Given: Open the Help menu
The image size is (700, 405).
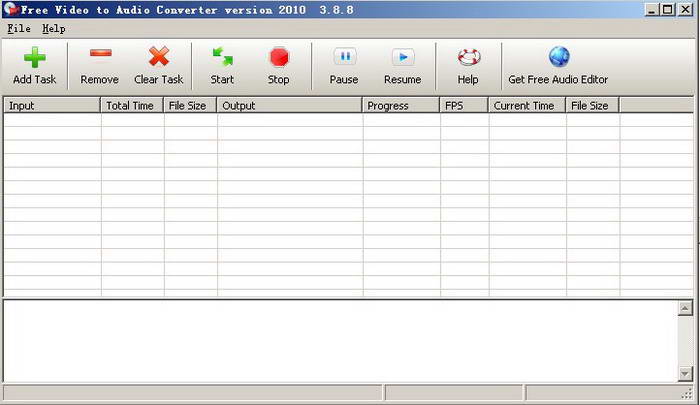Looking at the screenshot, I should click(x=54, y=29).
